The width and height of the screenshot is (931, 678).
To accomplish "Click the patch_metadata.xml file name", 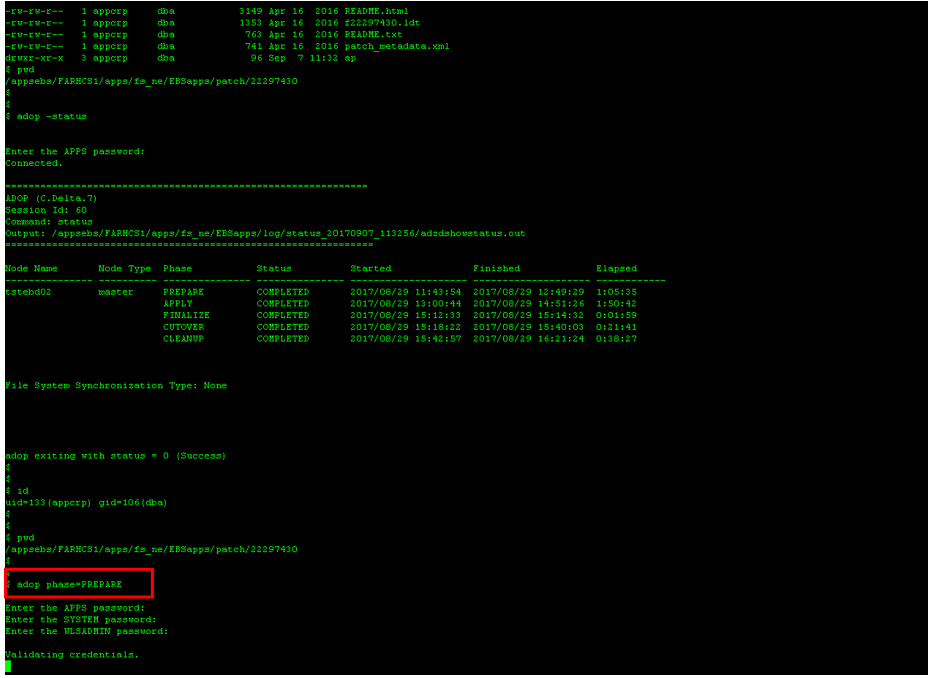I will 397,46.
